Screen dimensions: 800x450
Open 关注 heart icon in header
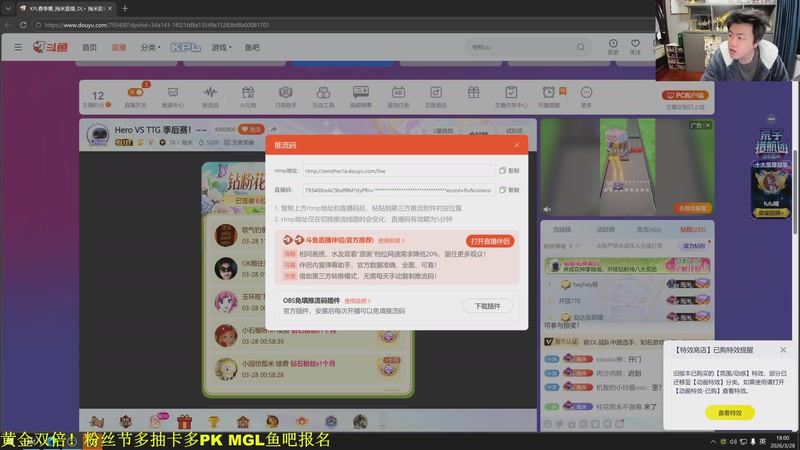point(635,47)
